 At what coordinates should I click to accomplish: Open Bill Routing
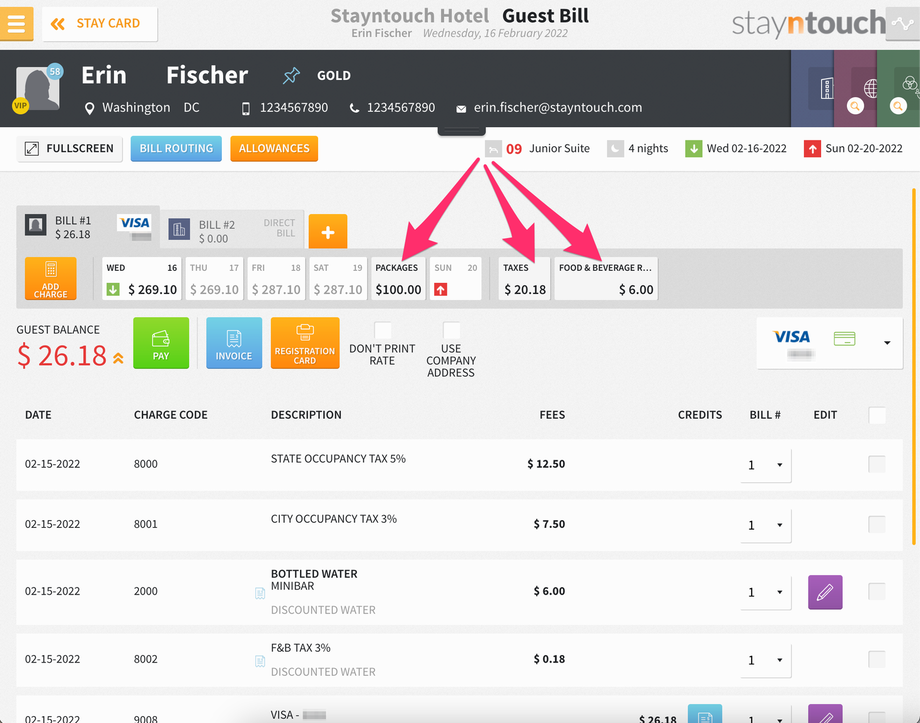(176, 149)
